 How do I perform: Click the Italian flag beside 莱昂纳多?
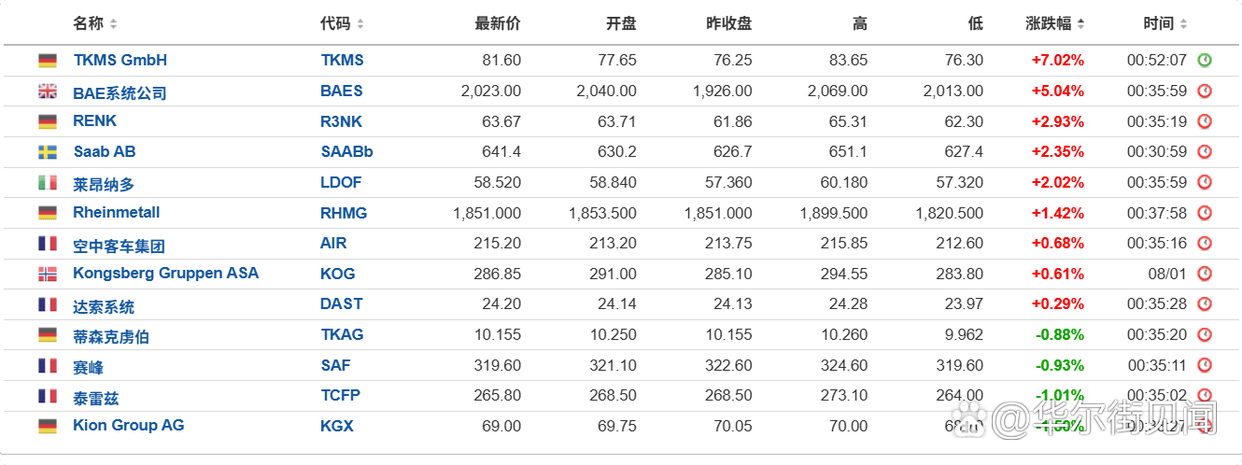tap(47, 183)
